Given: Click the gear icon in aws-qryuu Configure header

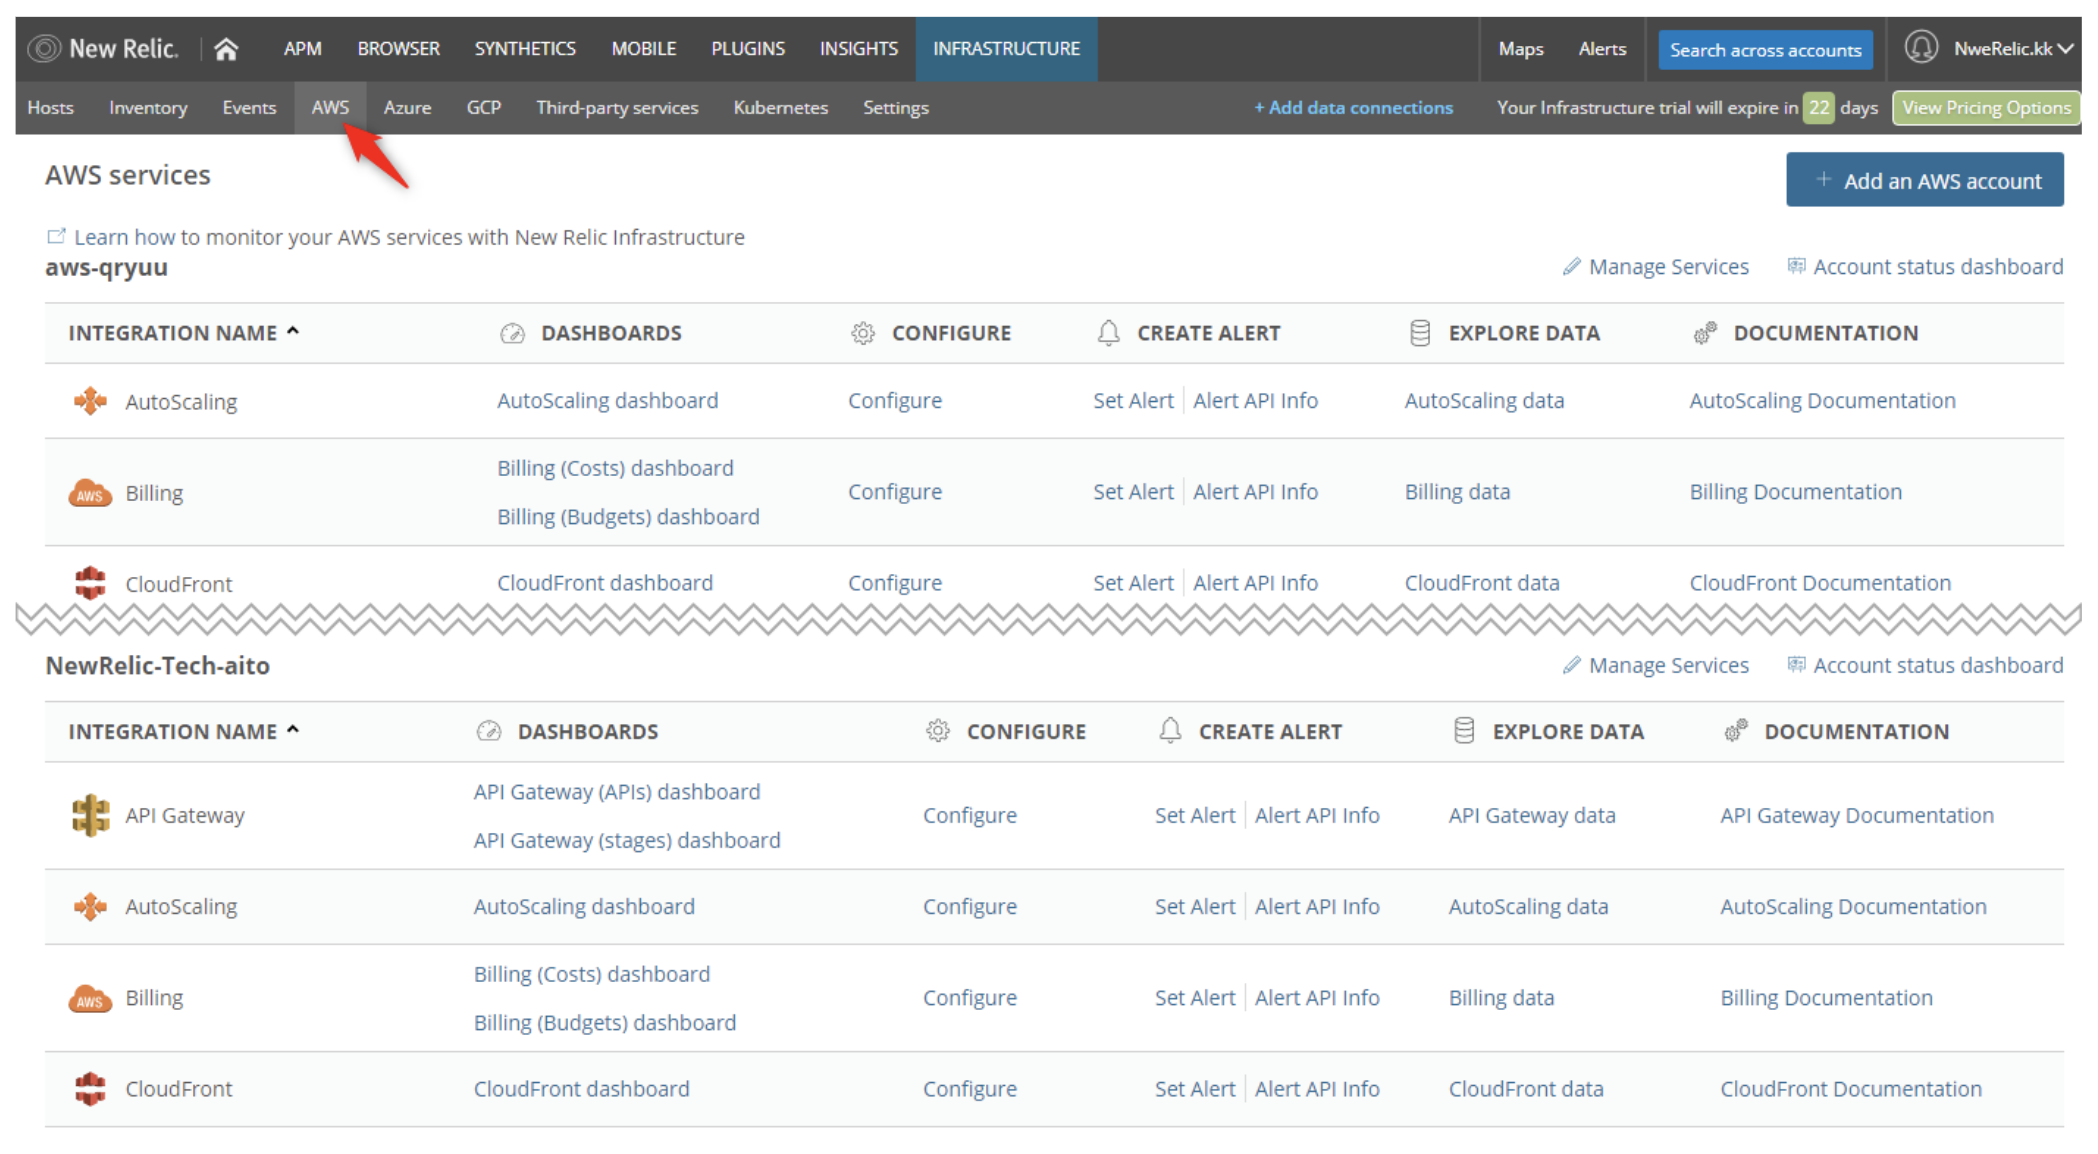Looking at the screenshot, I should pyautogui.click(x=863, y=333).
